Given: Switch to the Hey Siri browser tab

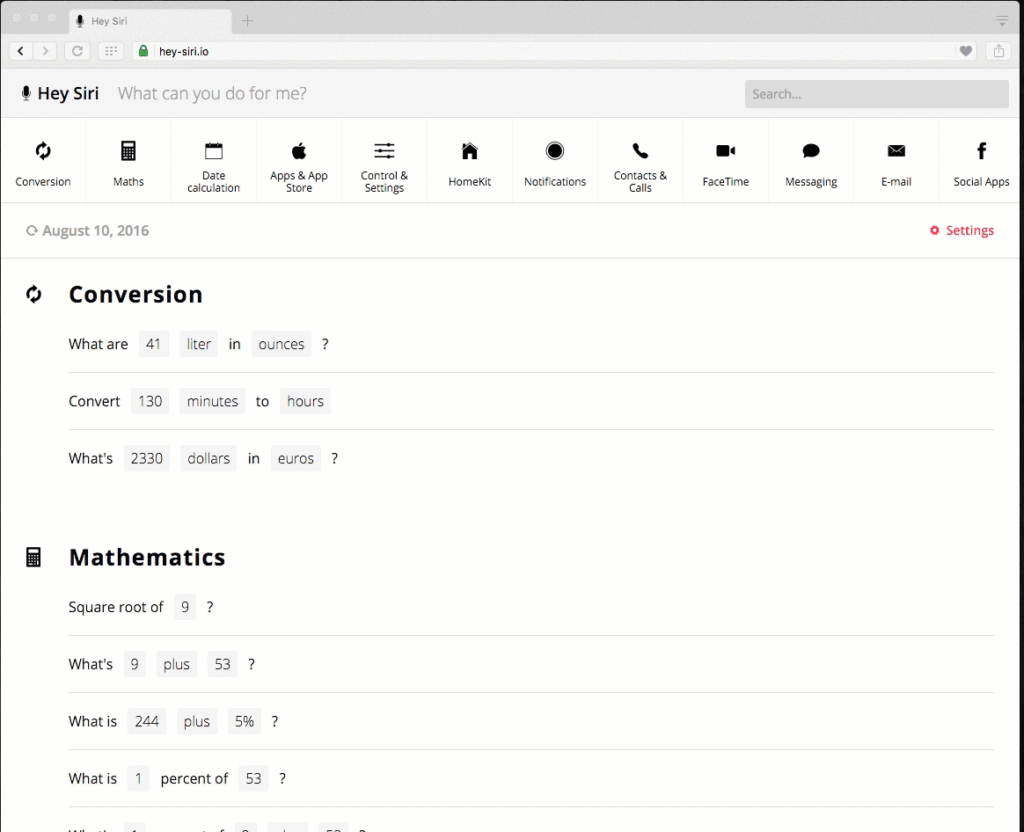Looking at the screenshot, I should point(150,21).
